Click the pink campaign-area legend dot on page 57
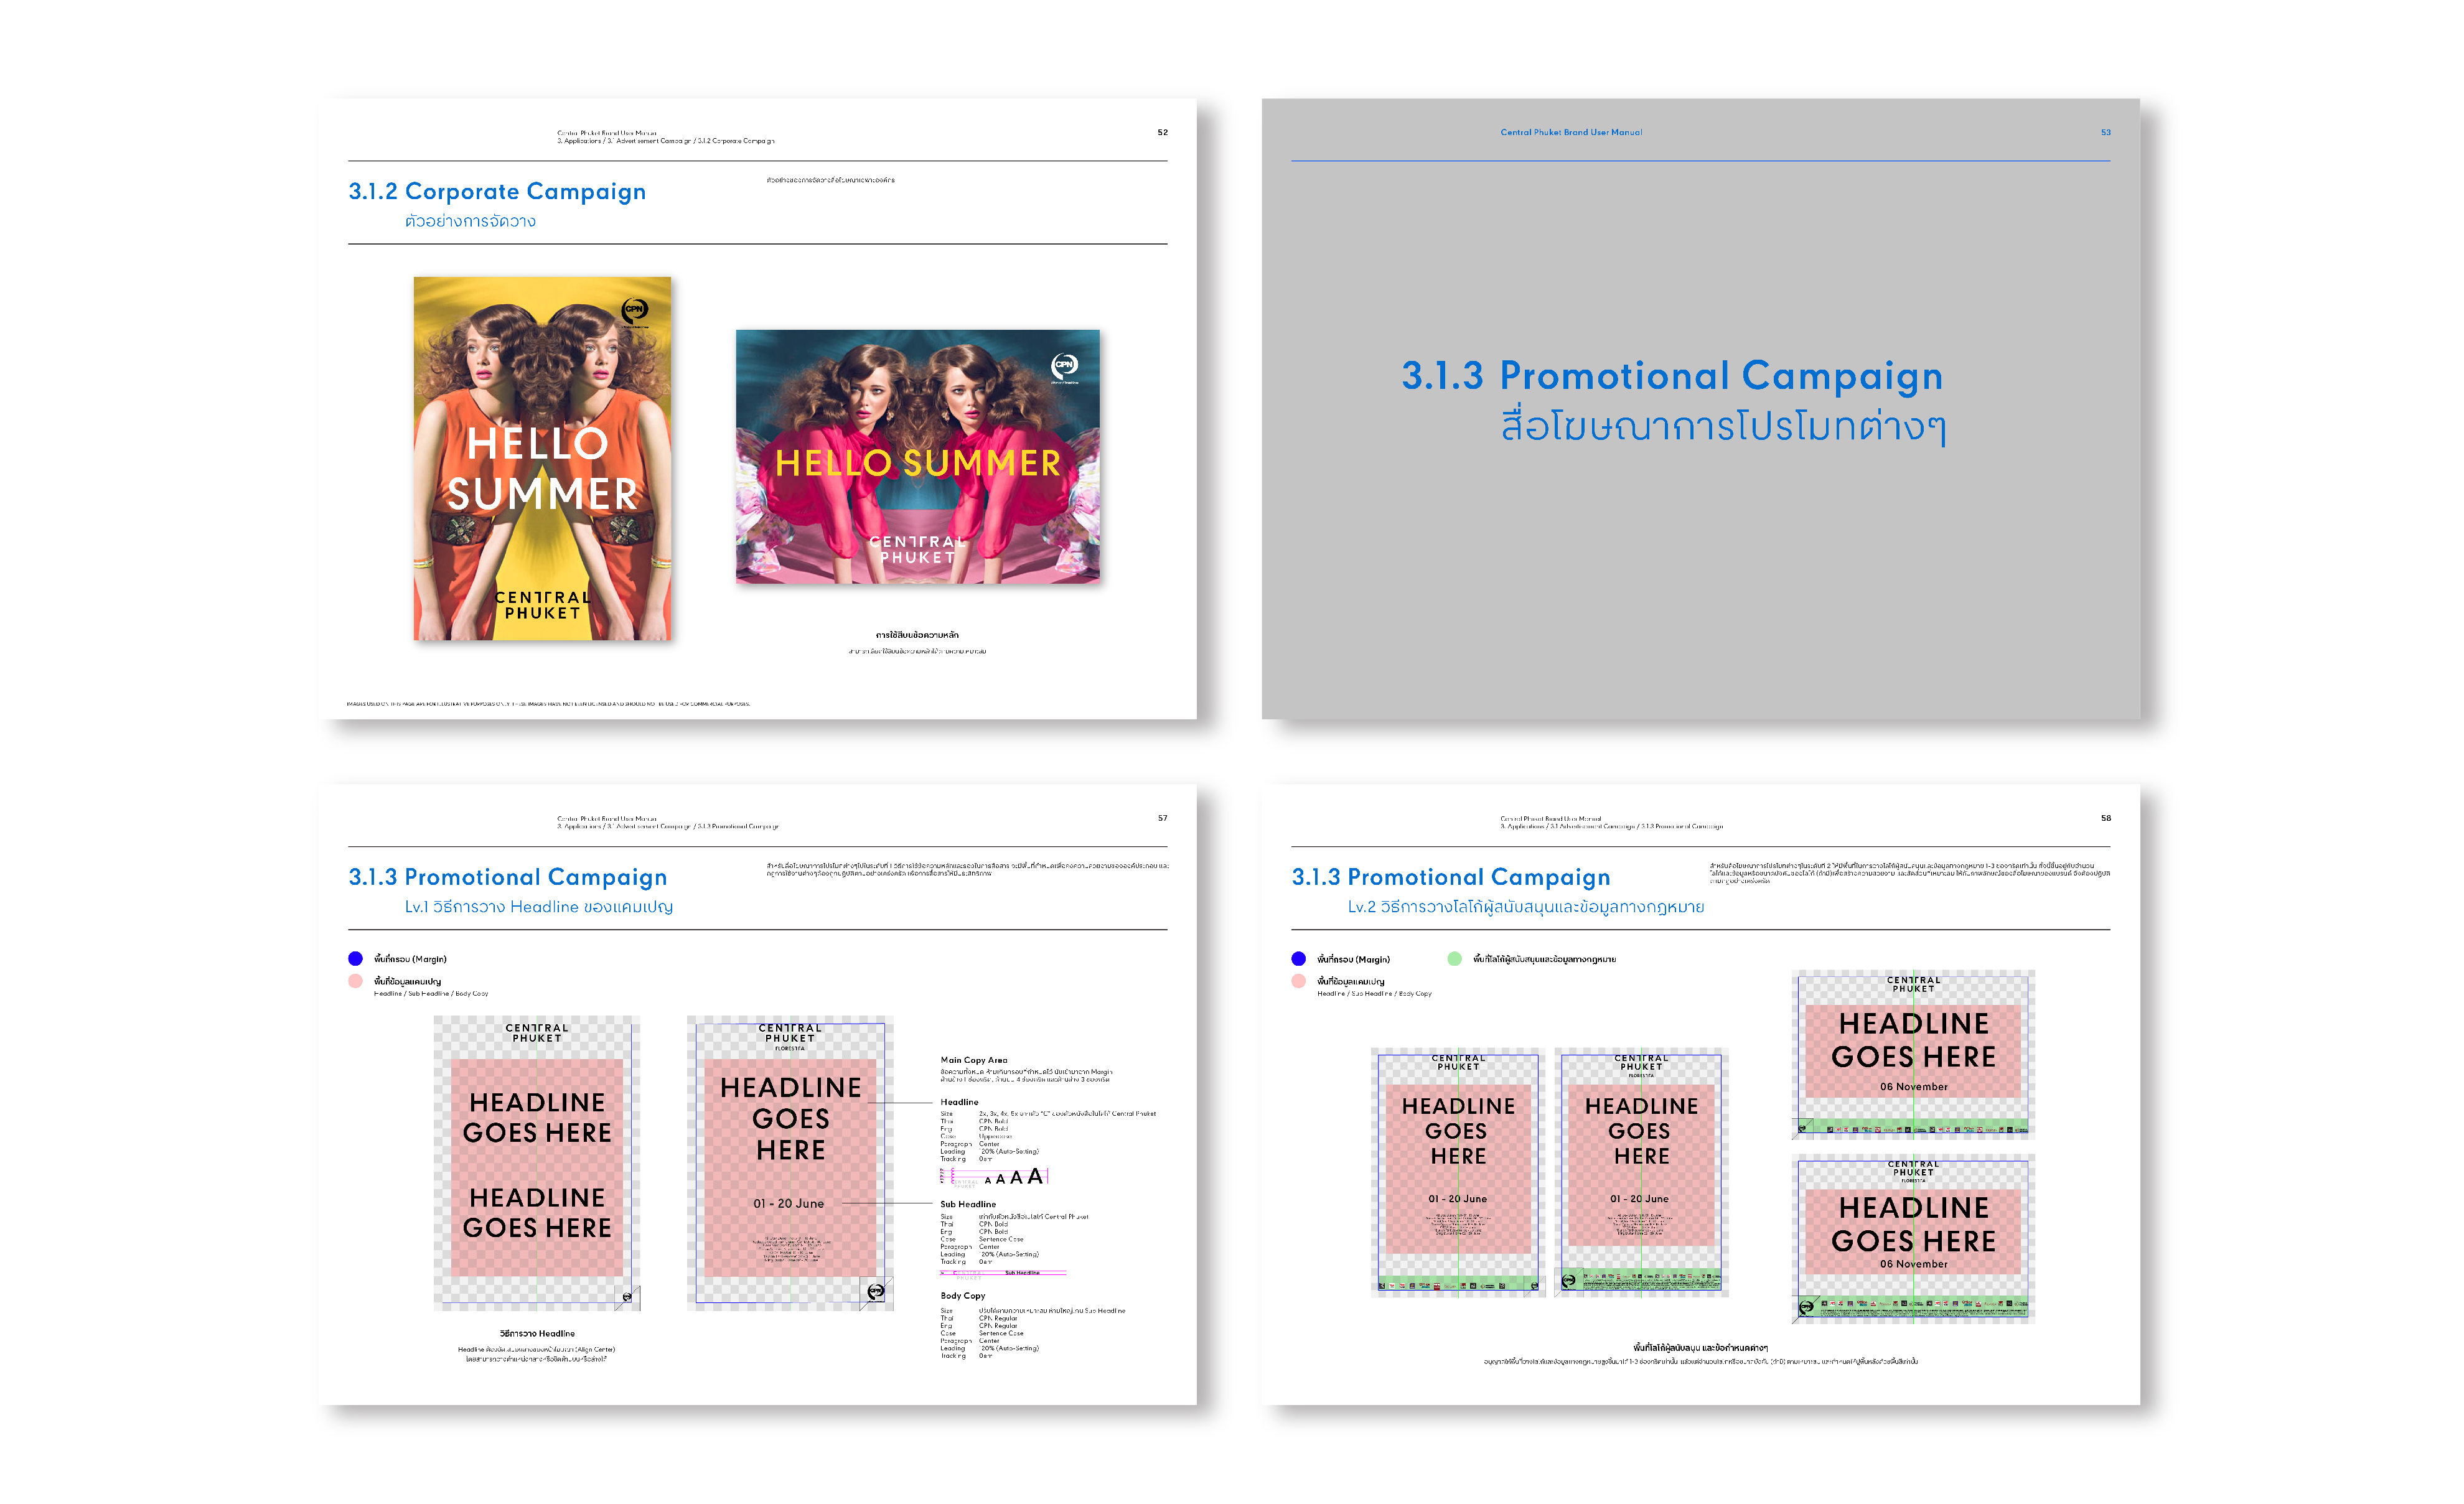This screenshot has width=2464, height=1504. coord(355,981)
